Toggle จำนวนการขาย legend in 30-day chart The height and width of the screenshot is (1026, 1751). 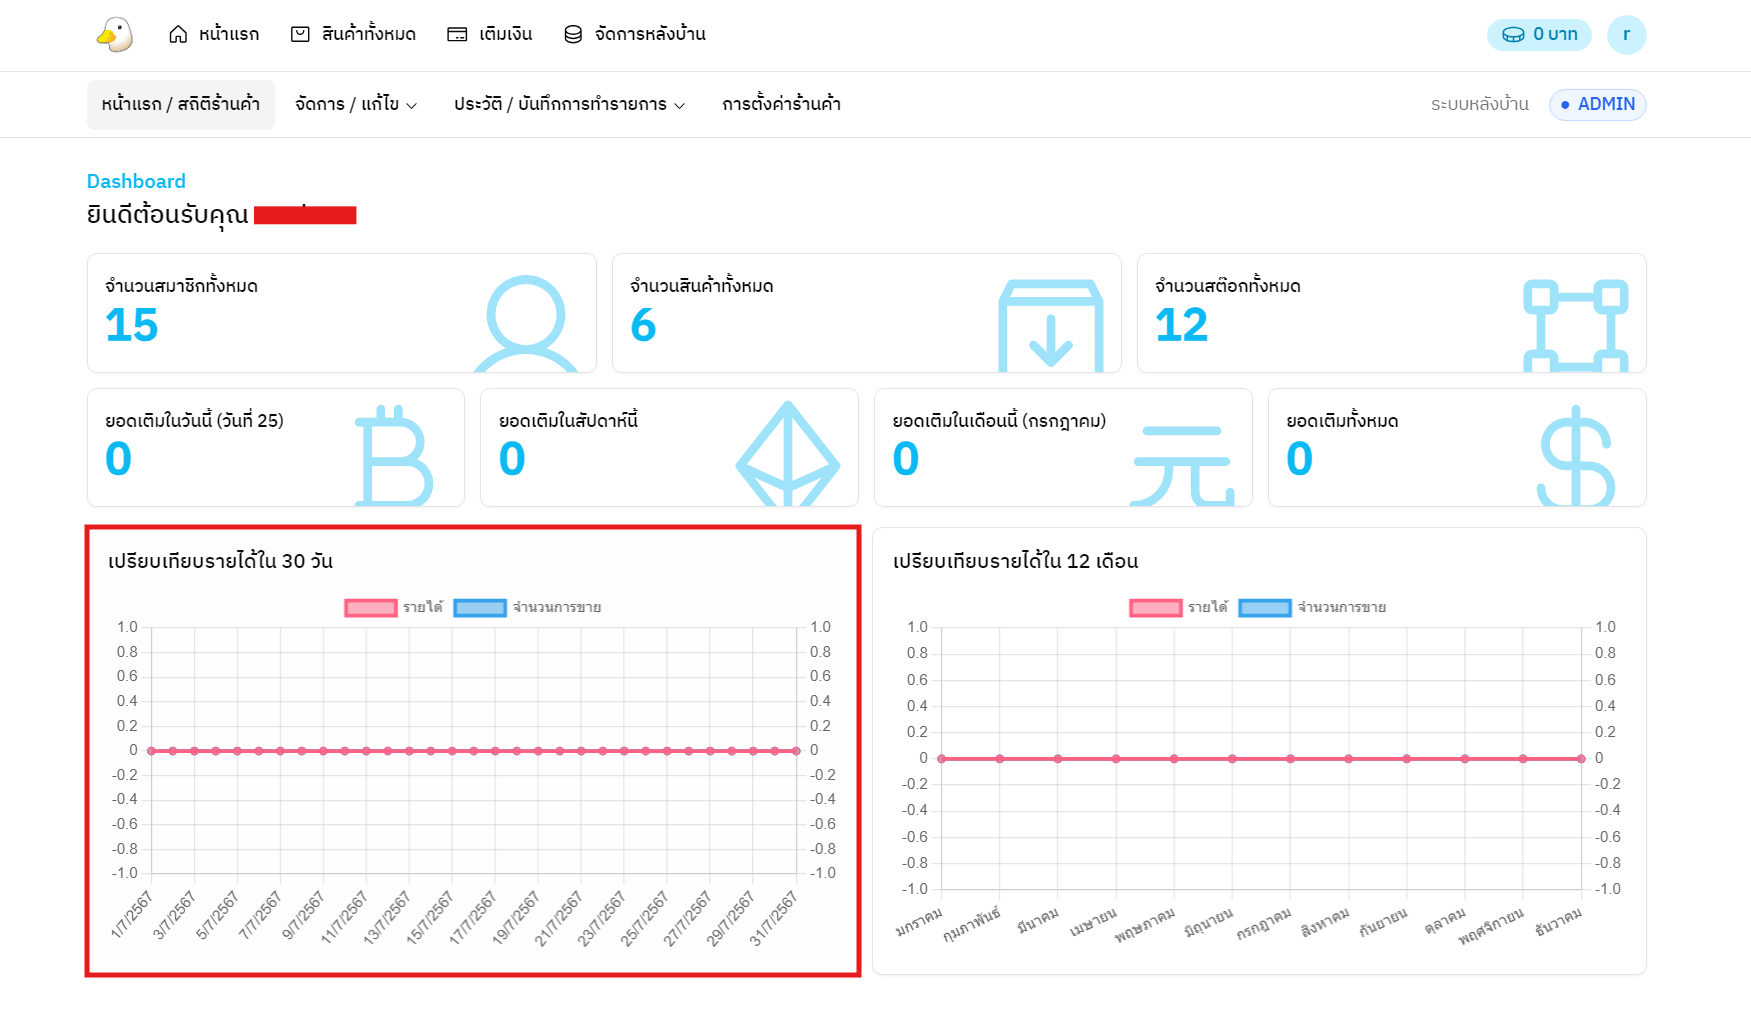coord(527,607)
